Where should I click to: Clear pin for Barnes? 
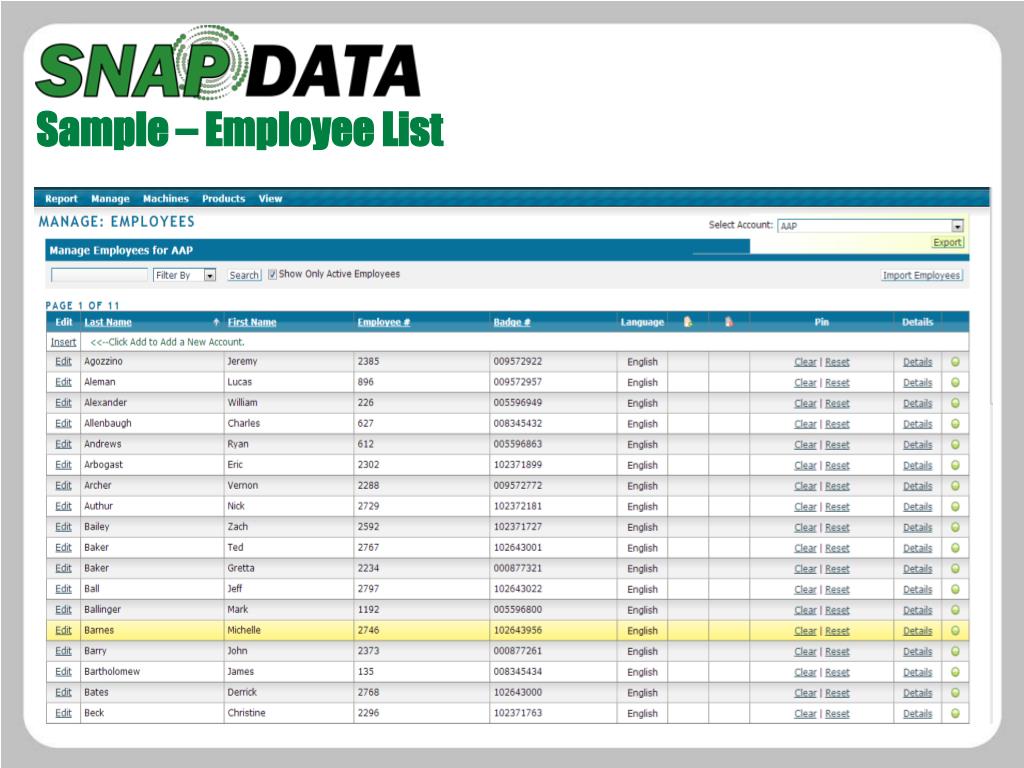[805, 631]
